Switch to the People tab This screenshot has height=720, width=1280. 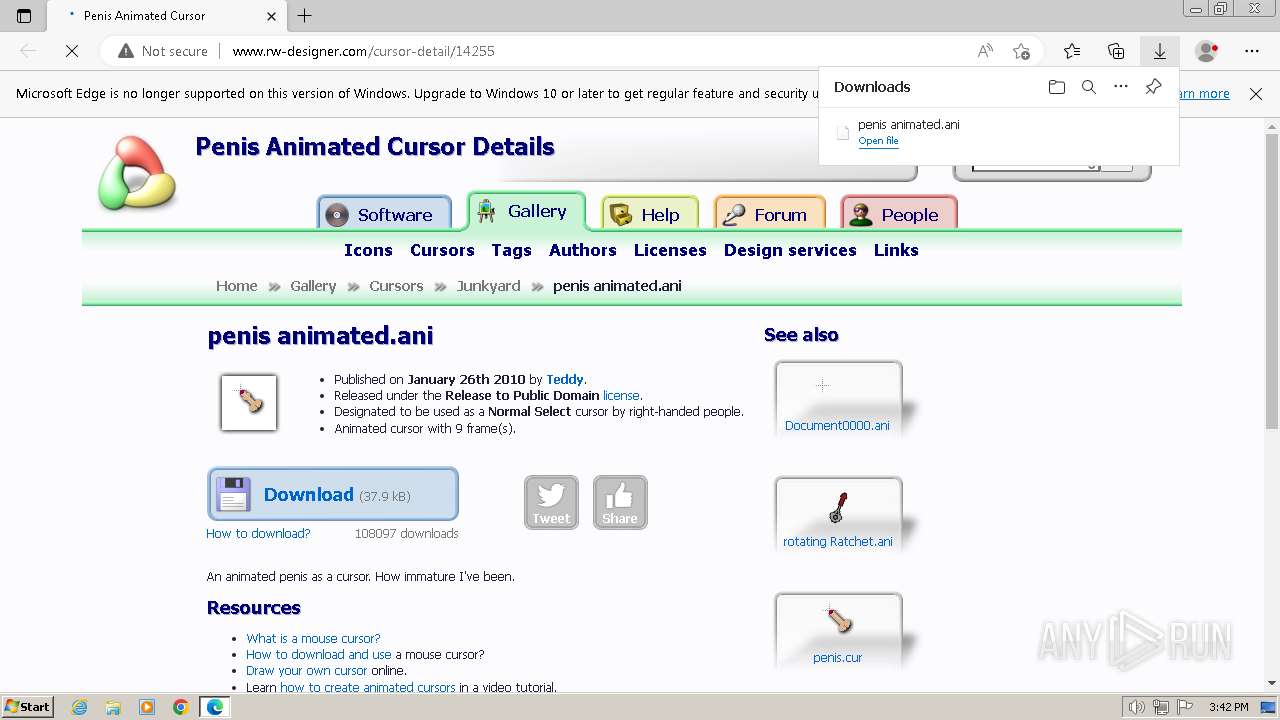(899, 214)
